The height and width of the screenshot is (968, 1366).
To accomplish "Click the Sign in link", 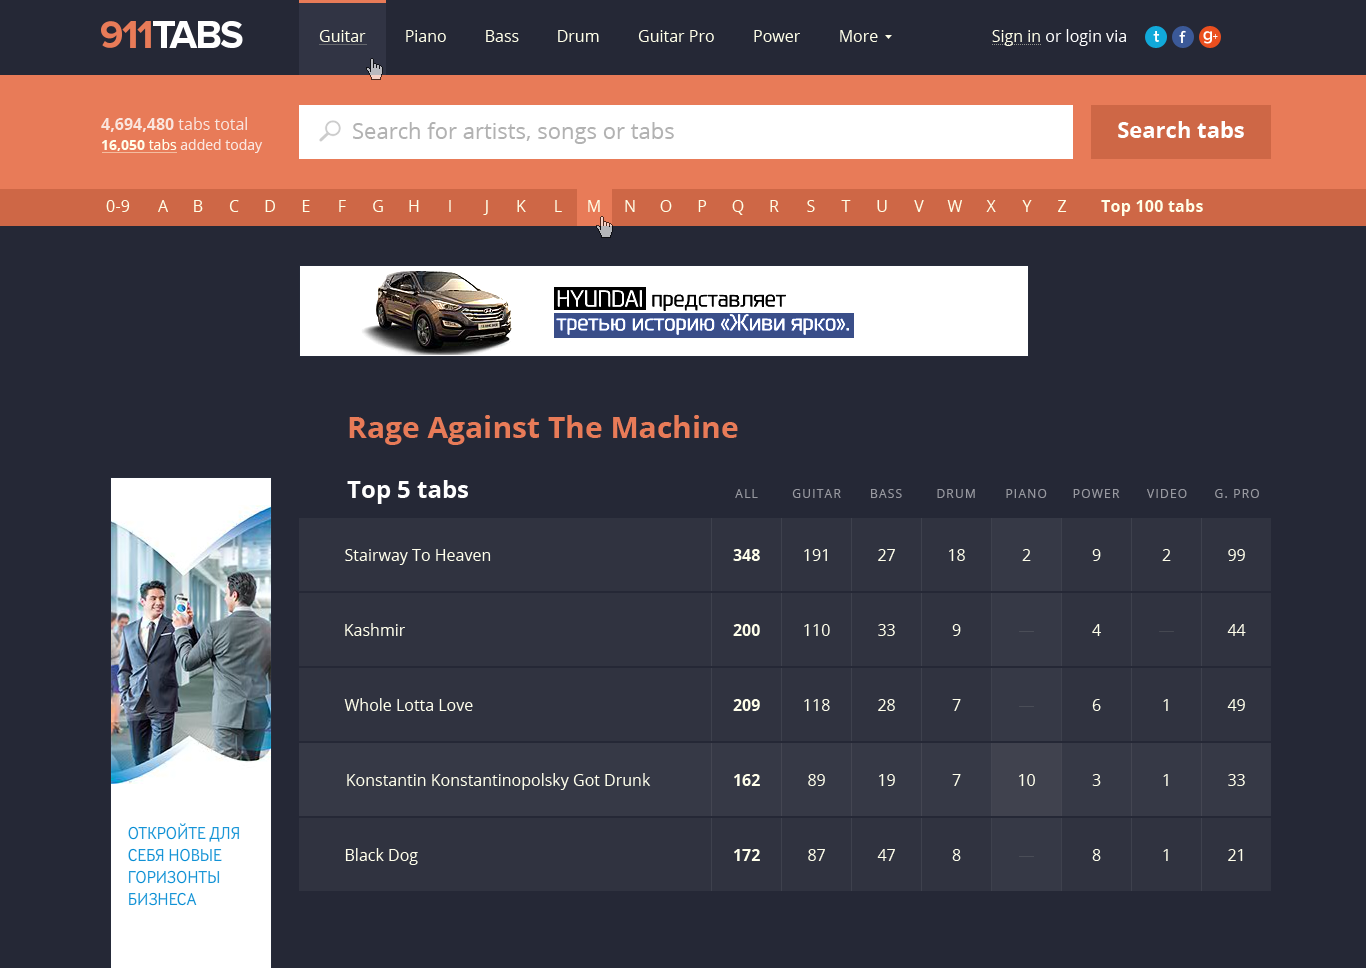I will coord(1015,37).
